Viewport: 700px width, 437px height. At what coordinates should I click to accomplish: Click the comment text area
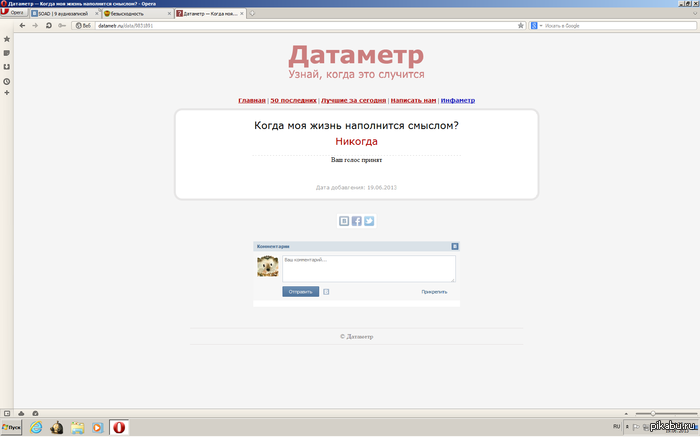[369, 269]
